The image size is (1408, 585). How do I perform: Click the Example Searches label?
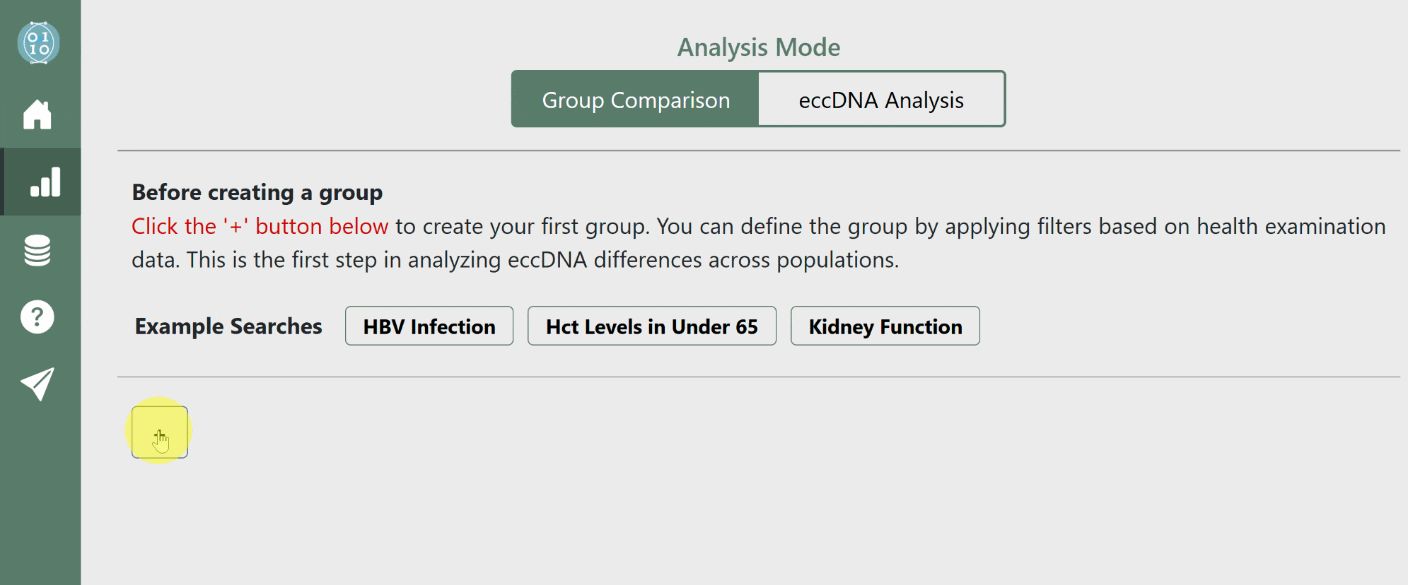click(228, 327)
